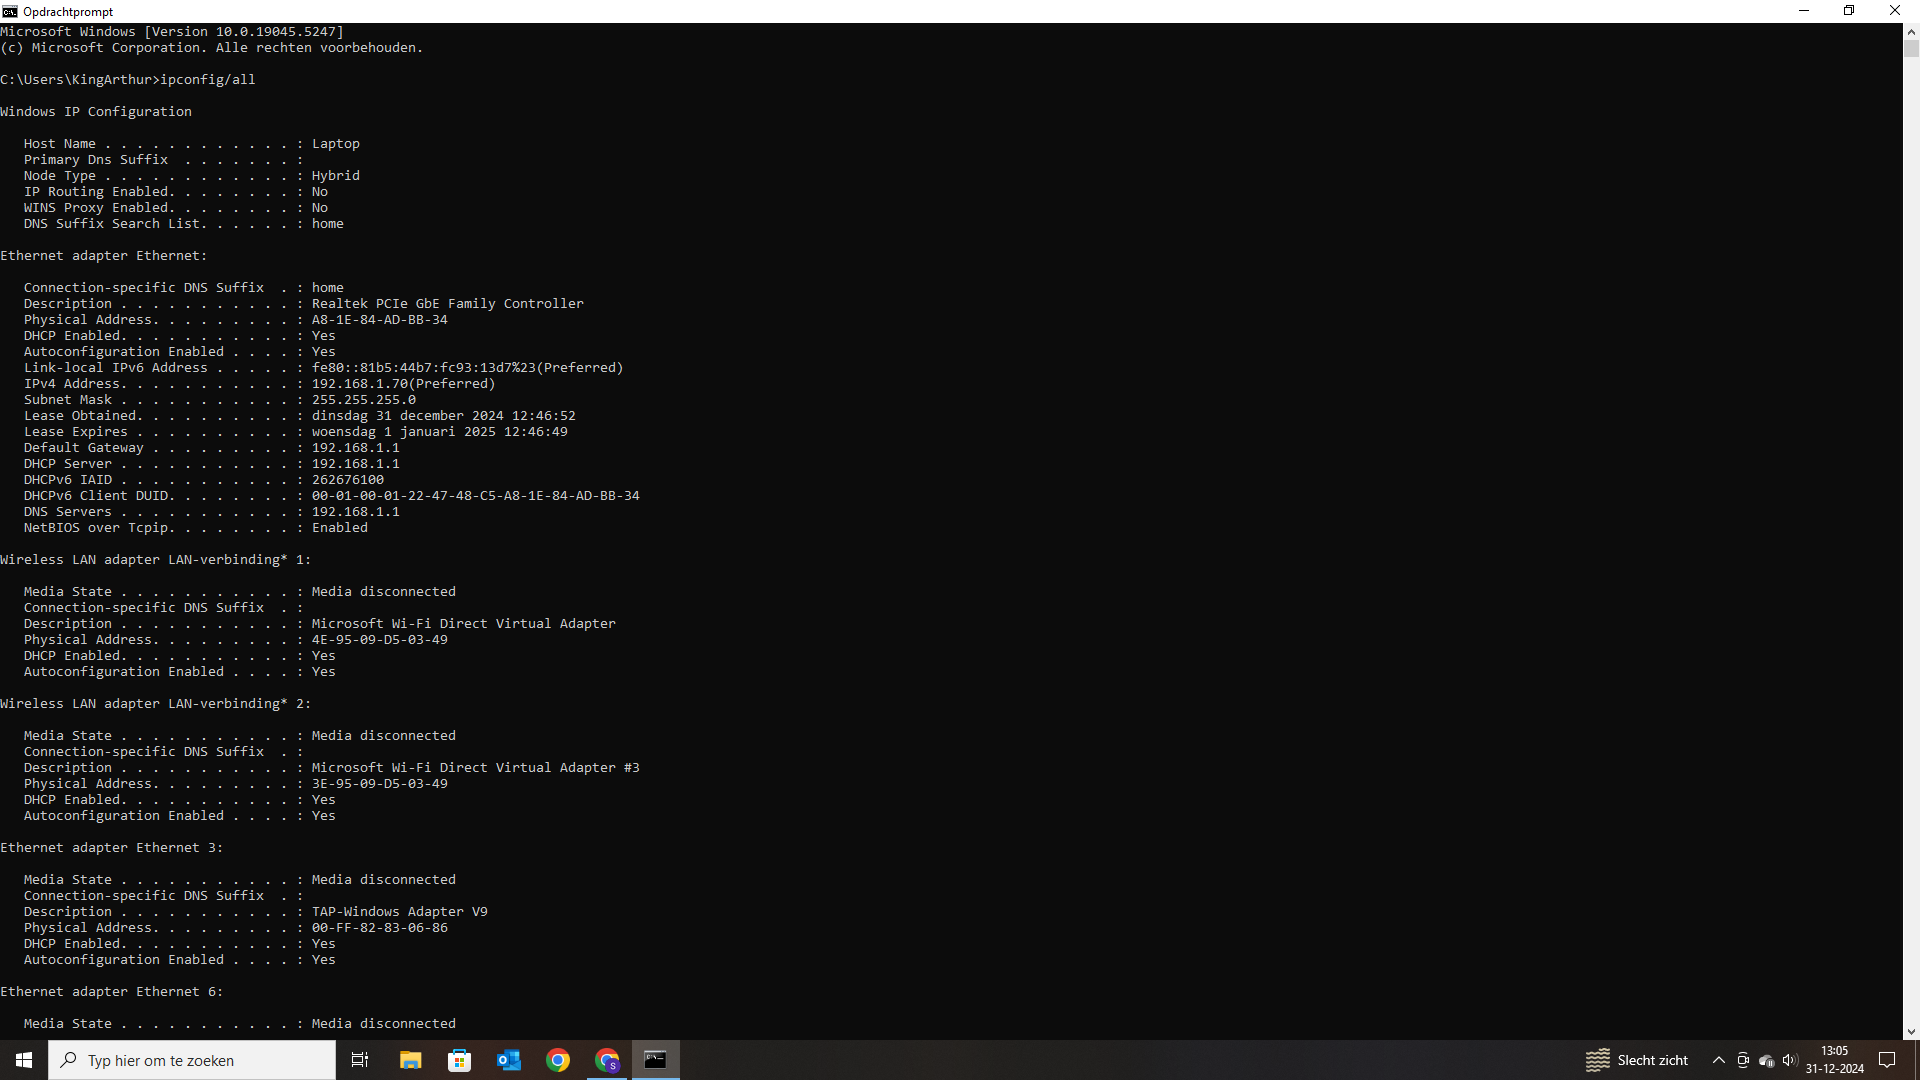Show hidden system tray icons
1920x1080 pixels.
click(x=1718, y=1060)
